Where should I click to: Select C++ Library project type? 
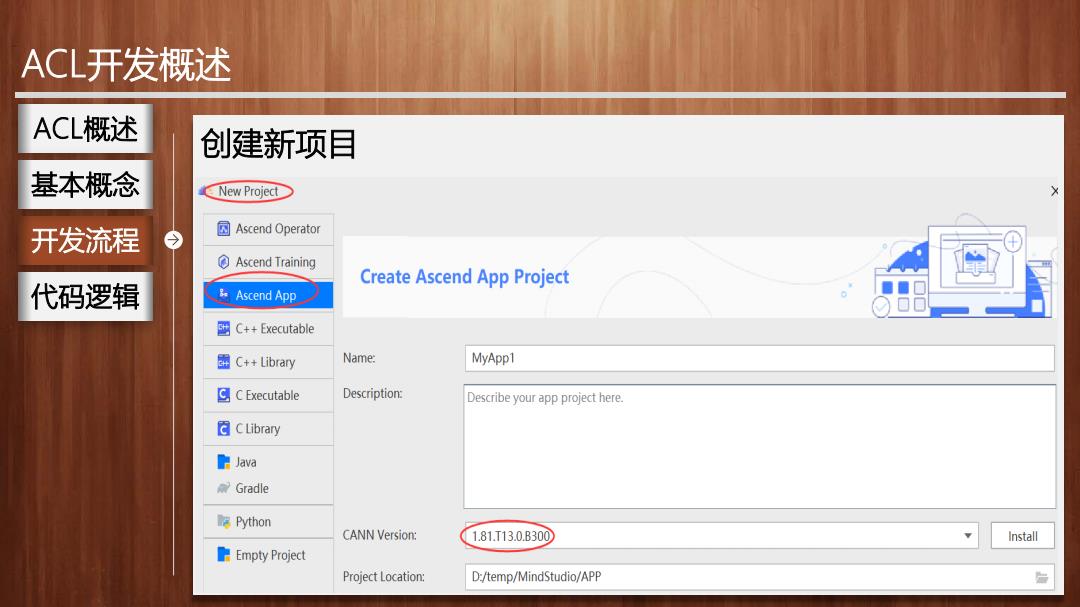[x=269, y=362]
